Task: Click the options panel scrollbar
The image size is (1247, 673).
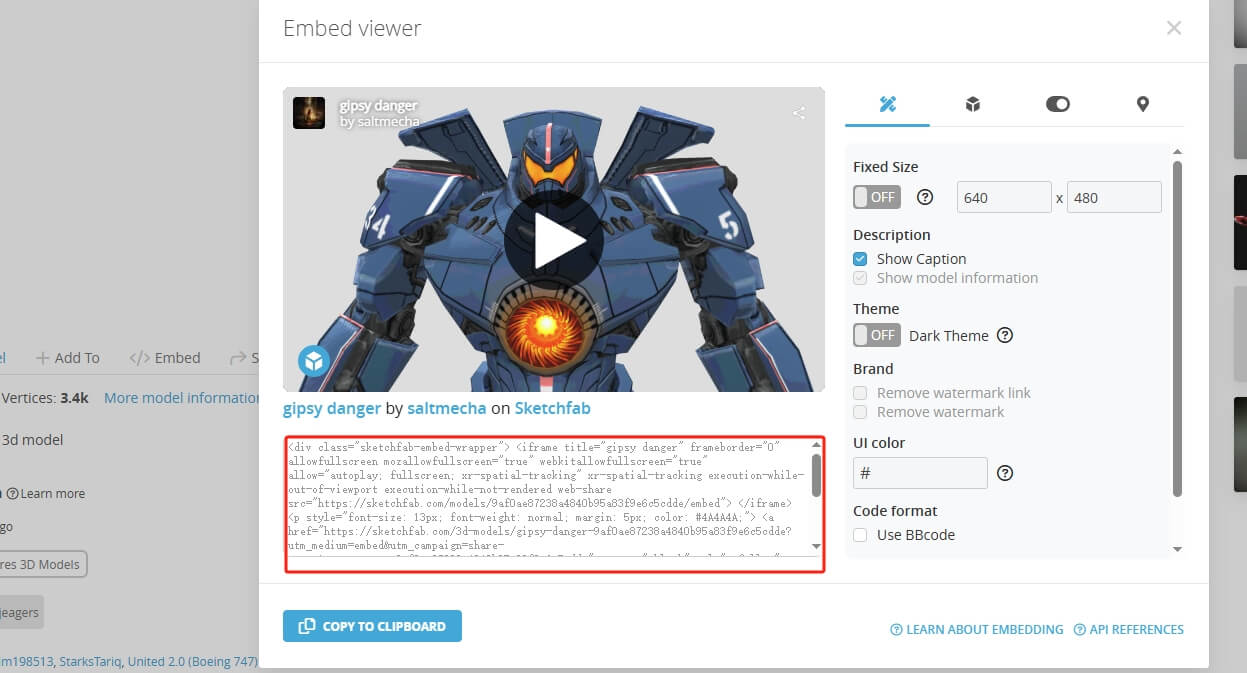Action: pos(1177,330)
